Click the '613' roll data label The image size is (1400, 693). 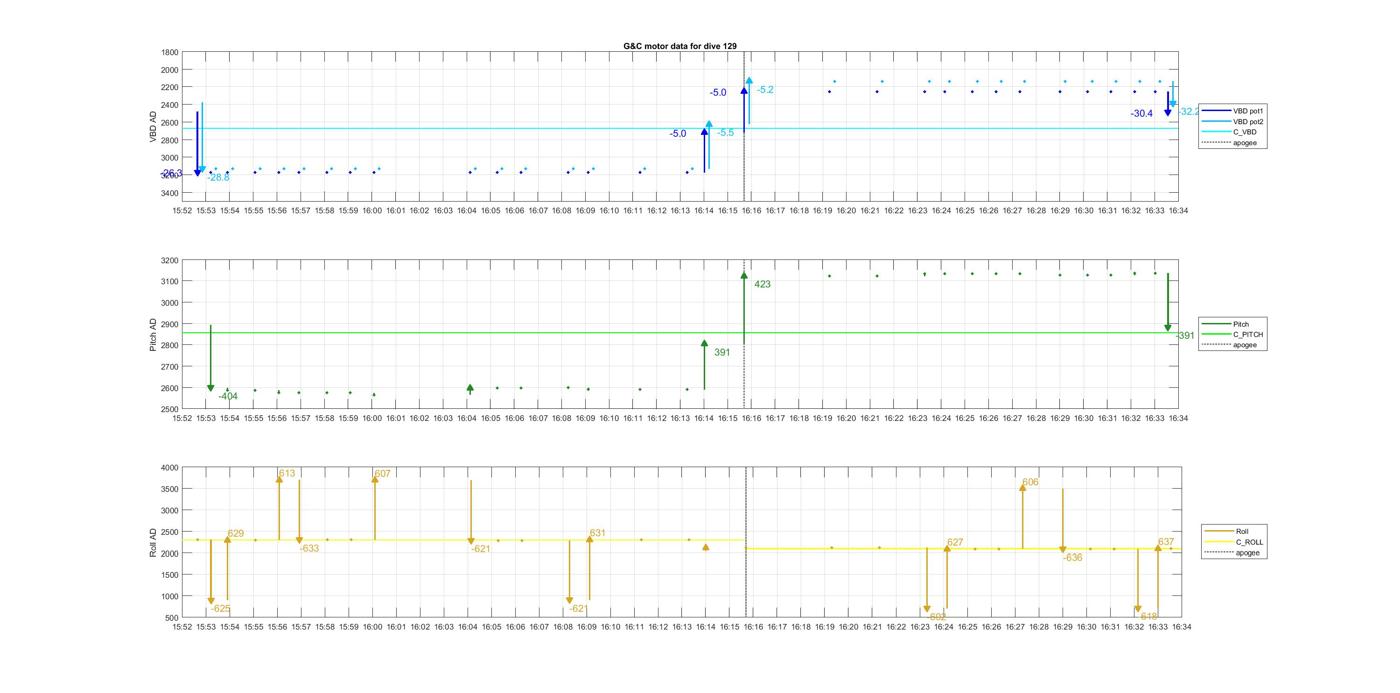(x=287, y=473)
